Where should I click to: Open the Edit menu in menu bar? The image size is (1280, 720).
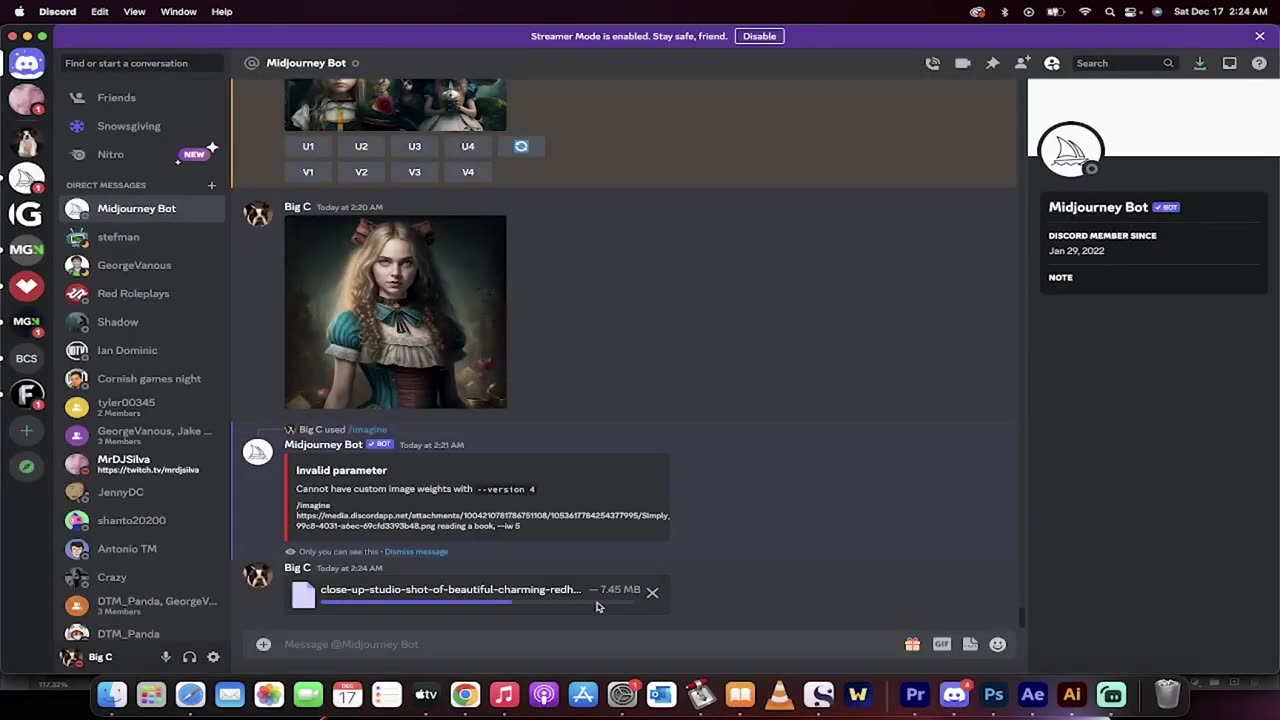[100, 12]
